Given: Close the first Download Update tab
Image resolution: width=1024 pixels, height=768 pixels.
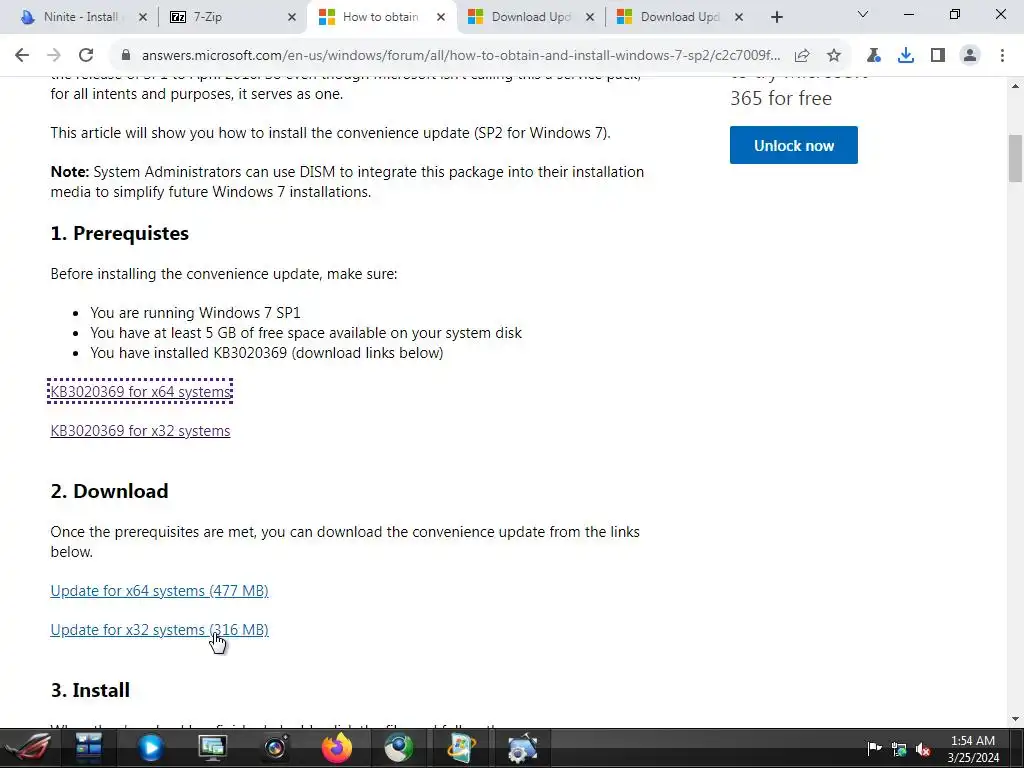Looking at the screenshot, I should (x=590, y=17).
